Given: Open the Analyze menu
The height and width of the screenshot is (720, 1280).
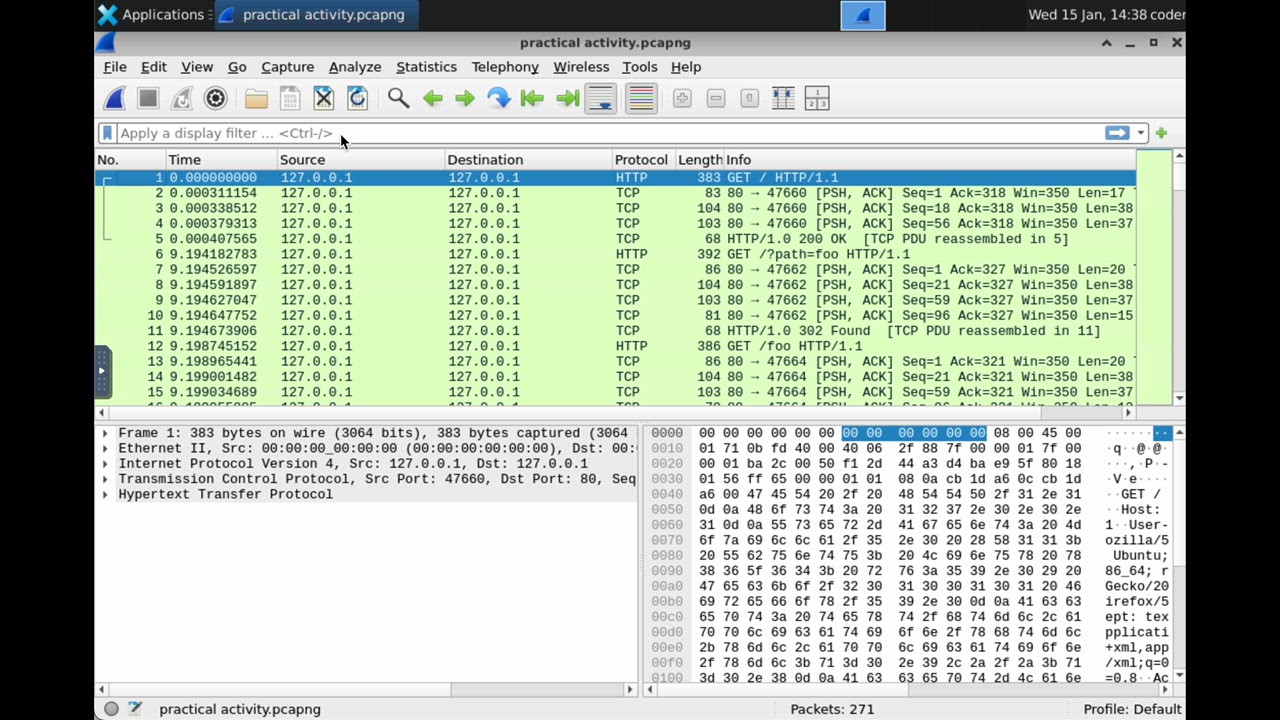Looking at the screenshot, I should (355, 67).
